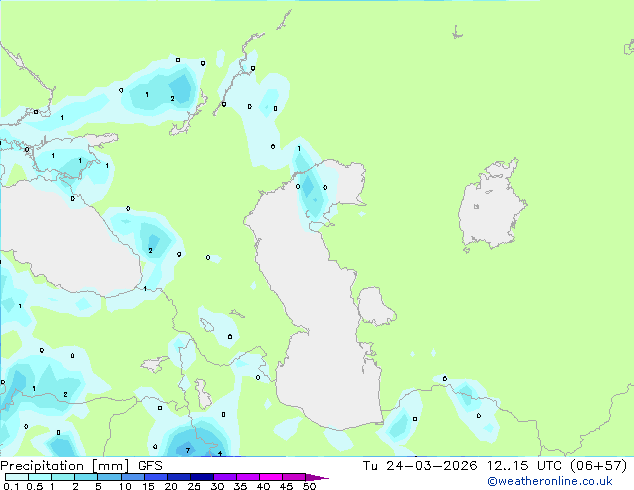Click the precipitation value 4 on the map

pos(220,454)
